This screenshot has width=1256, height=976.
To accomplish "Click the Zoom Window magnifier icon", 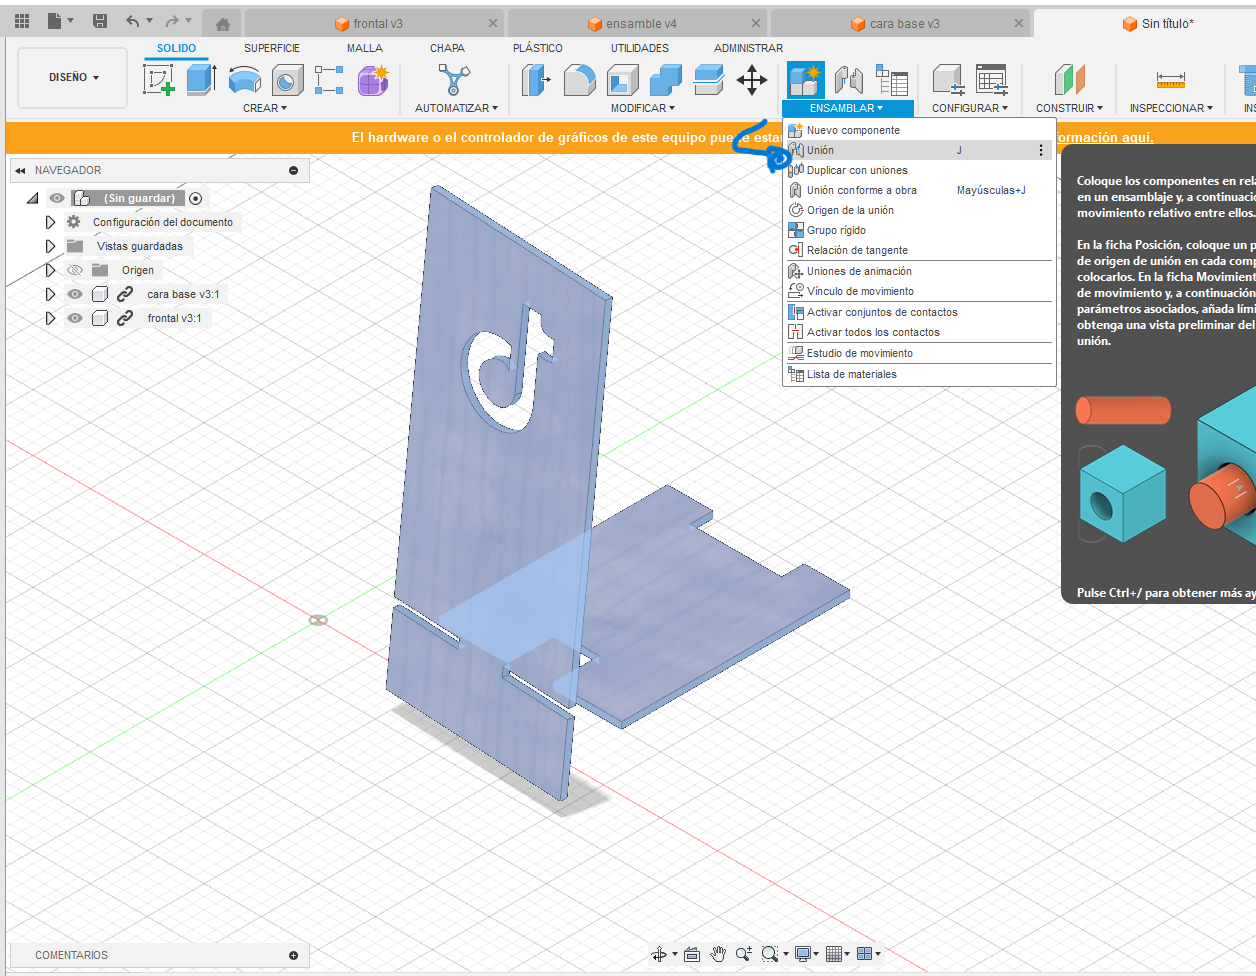I will click(x=769, y=954).
